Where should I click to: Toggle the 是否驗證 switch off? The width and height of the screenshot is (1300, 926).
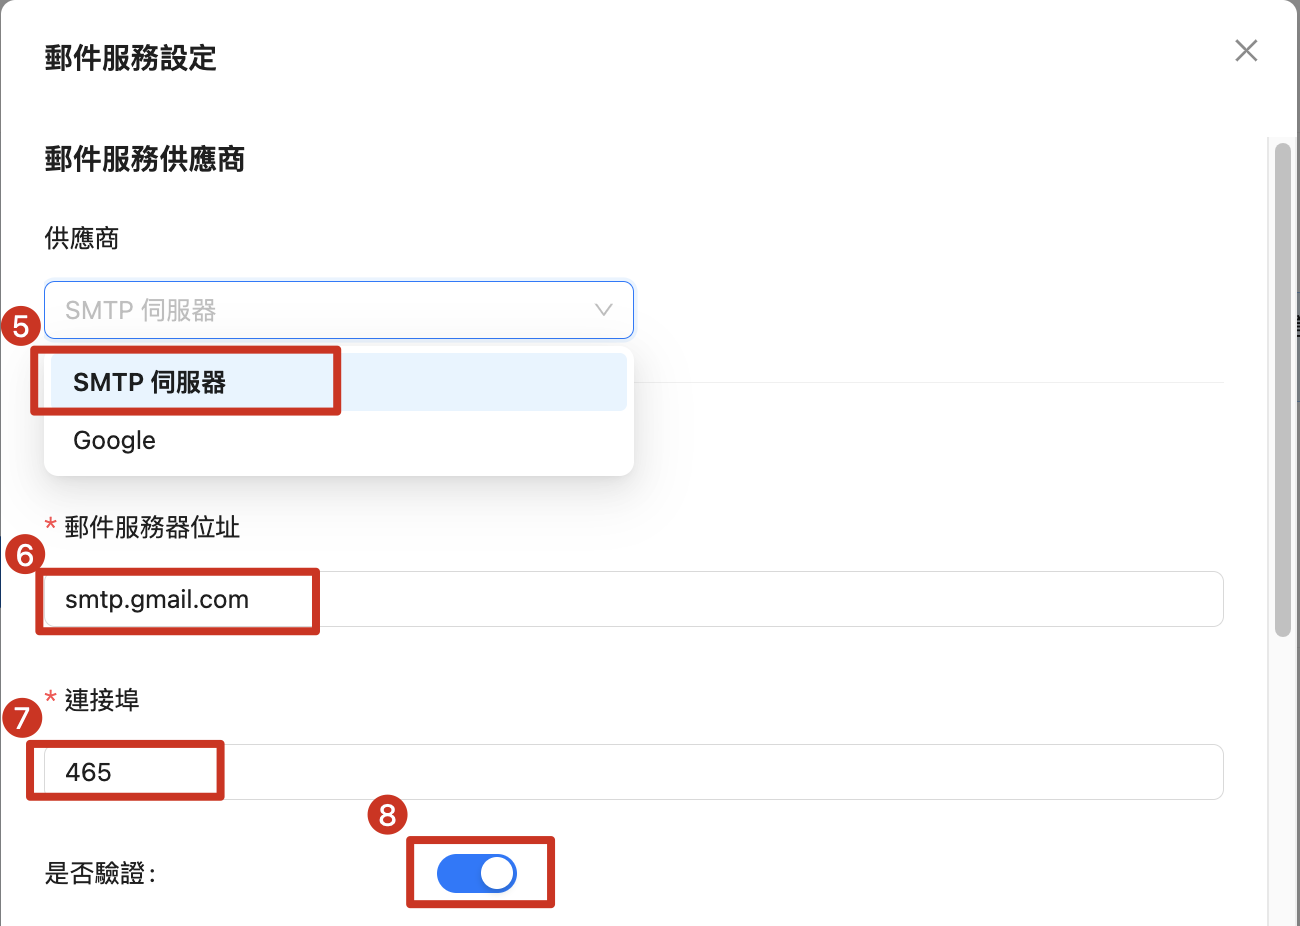[477, 874]
